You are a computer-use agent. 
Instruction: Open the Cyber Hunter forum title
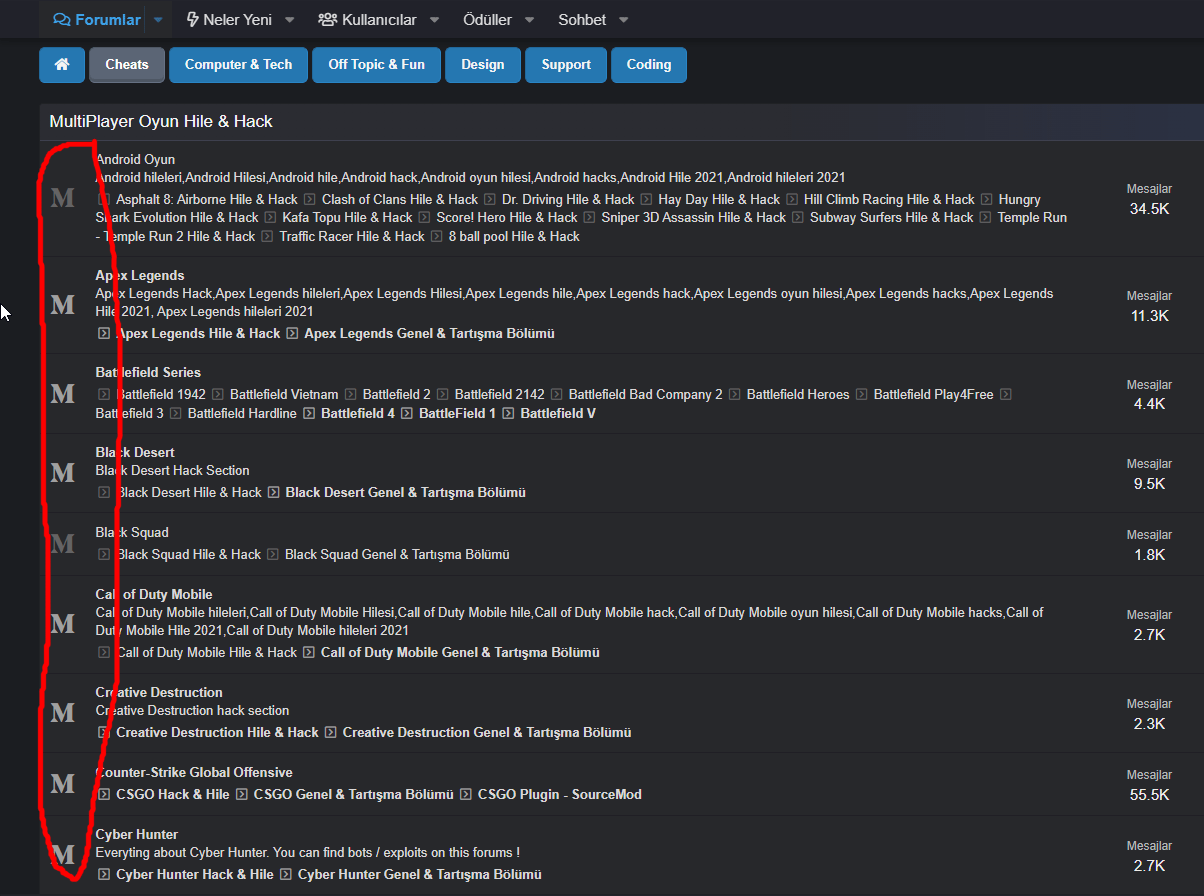click(137, 834)
